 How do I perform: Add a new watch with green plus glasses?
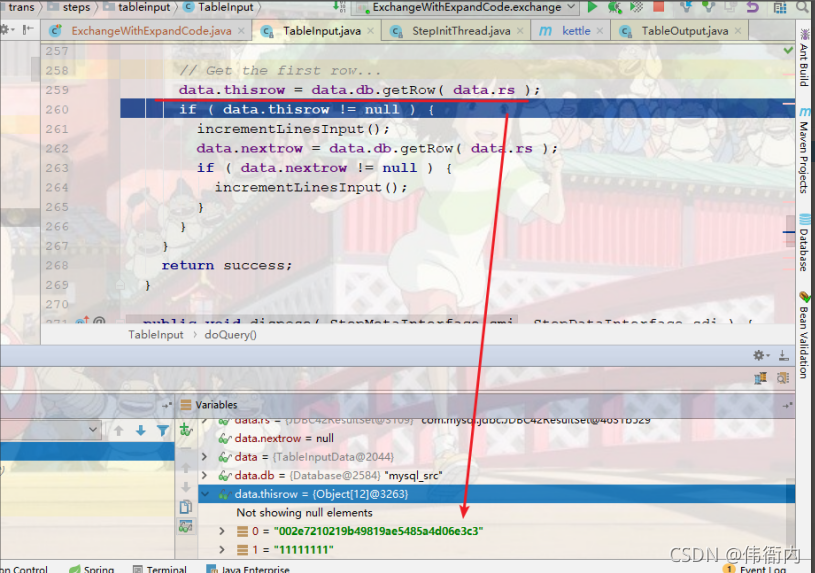click(x=186, y=430)
